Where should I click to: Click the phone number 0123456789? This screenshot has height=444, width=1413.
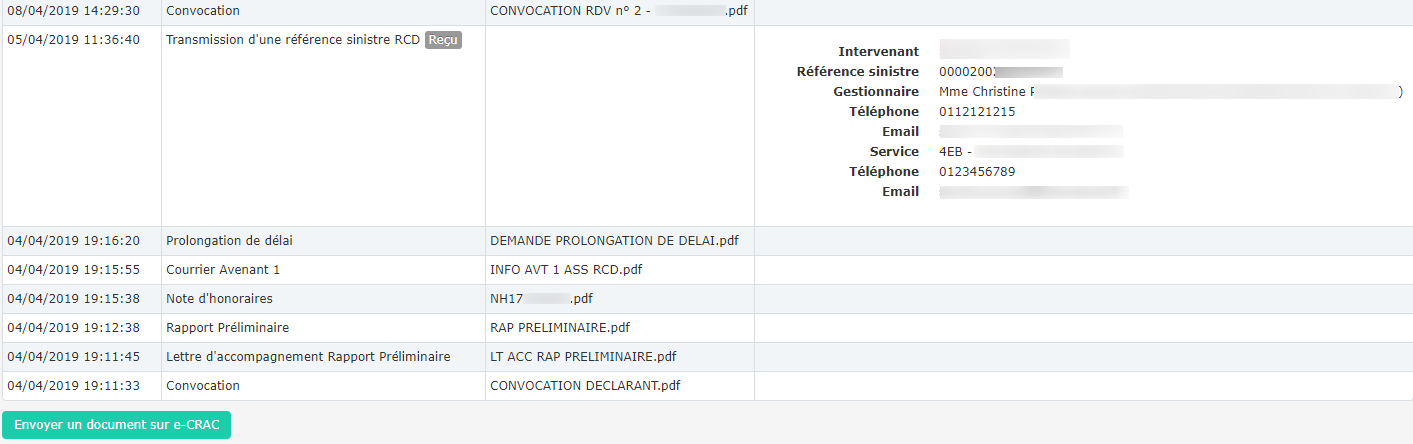(977, 172)
